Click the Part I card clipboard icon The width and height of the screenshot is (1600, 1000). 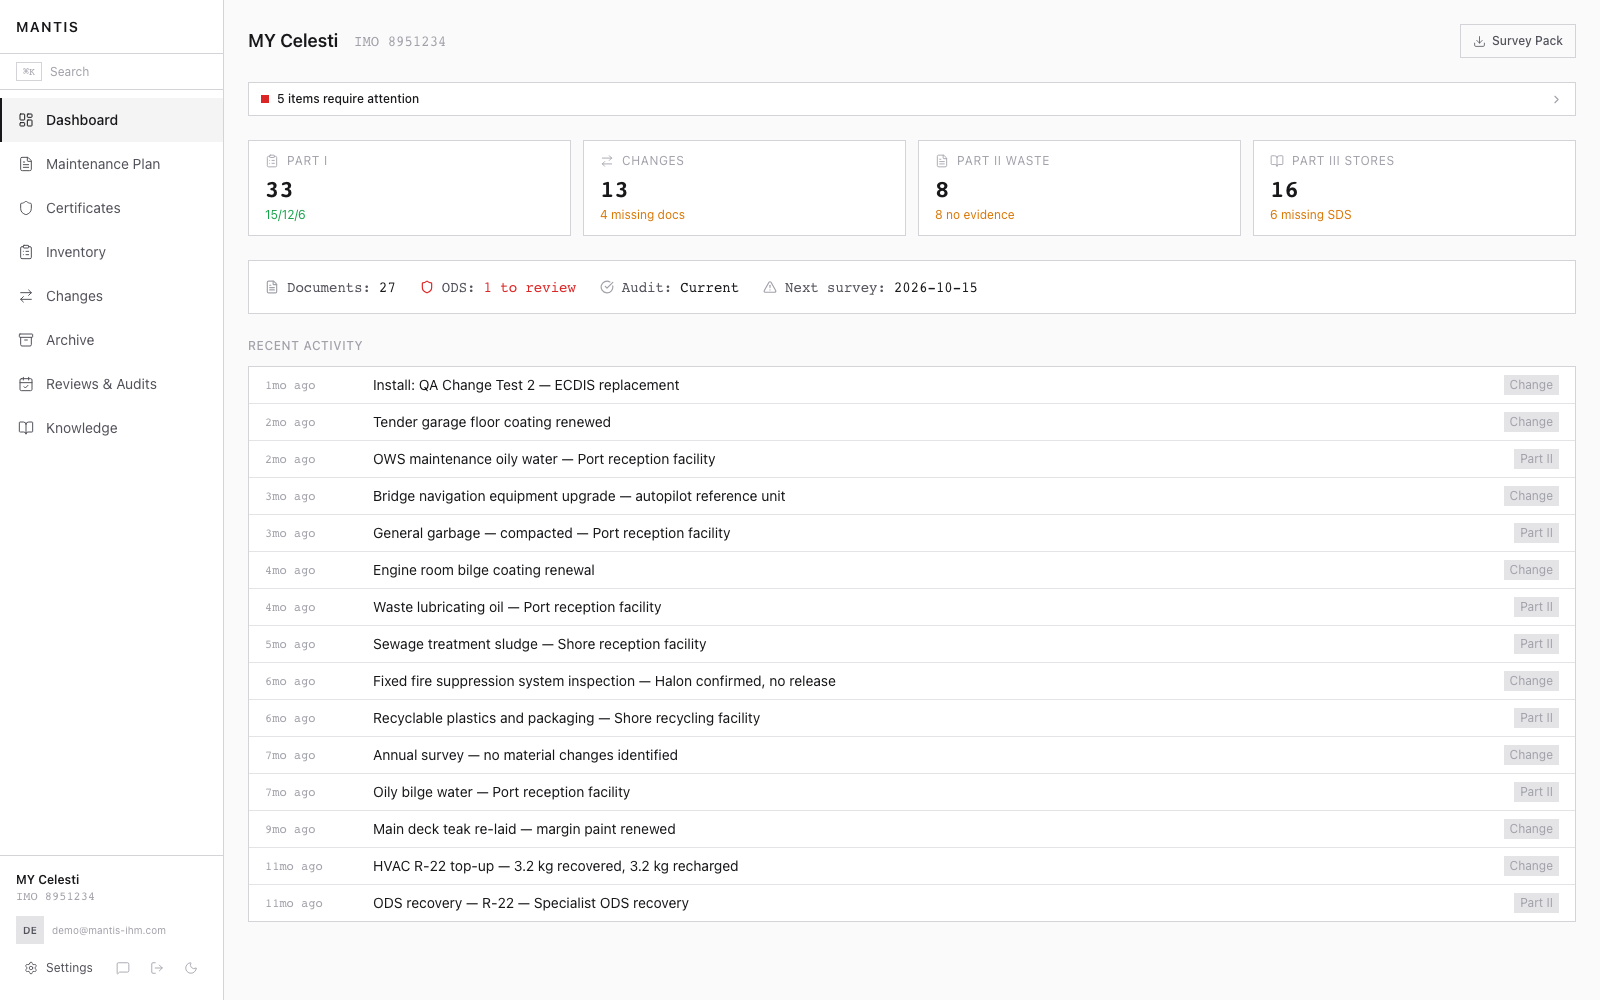(x=272, y=161)
